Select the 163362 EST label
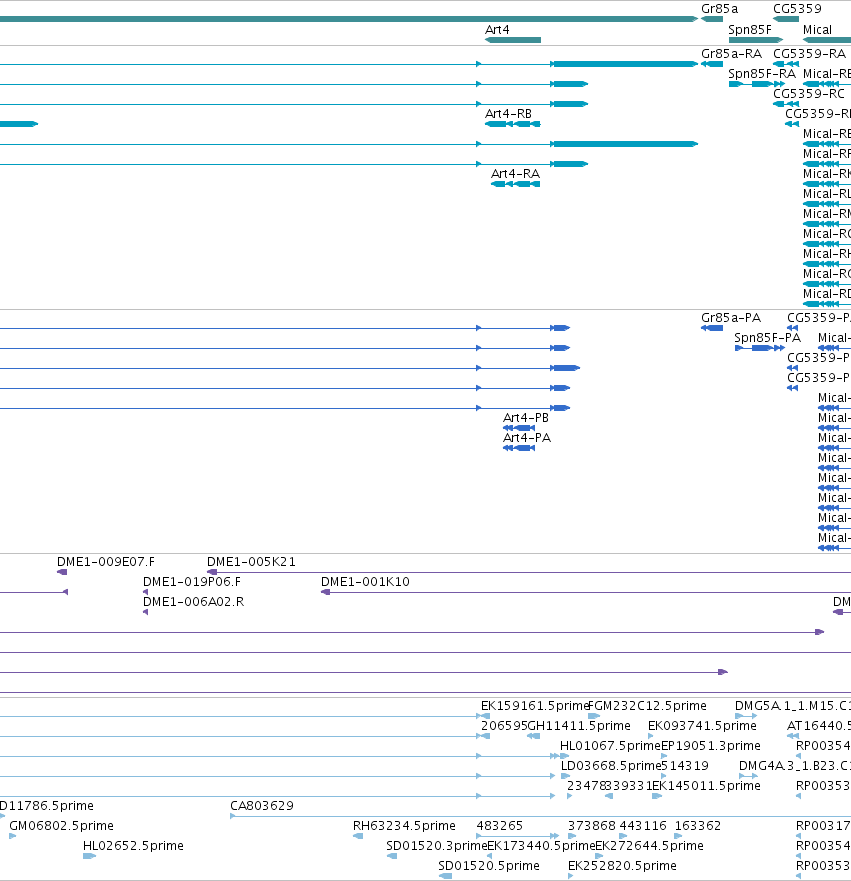The width and height of the screenshot is (851, 881). pyautogui.click(x=698, y=826)
